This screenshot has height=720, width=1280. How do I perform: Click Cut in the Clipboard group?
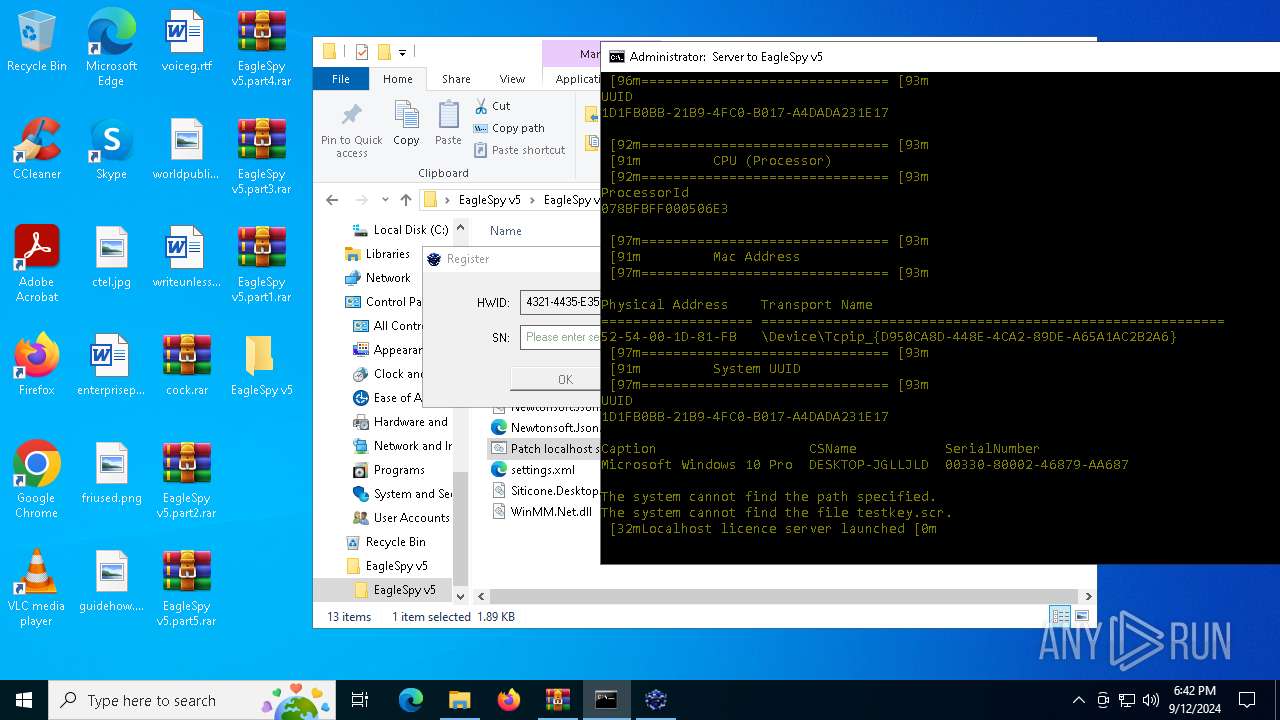pyautogui.click(x=491, y=105)
